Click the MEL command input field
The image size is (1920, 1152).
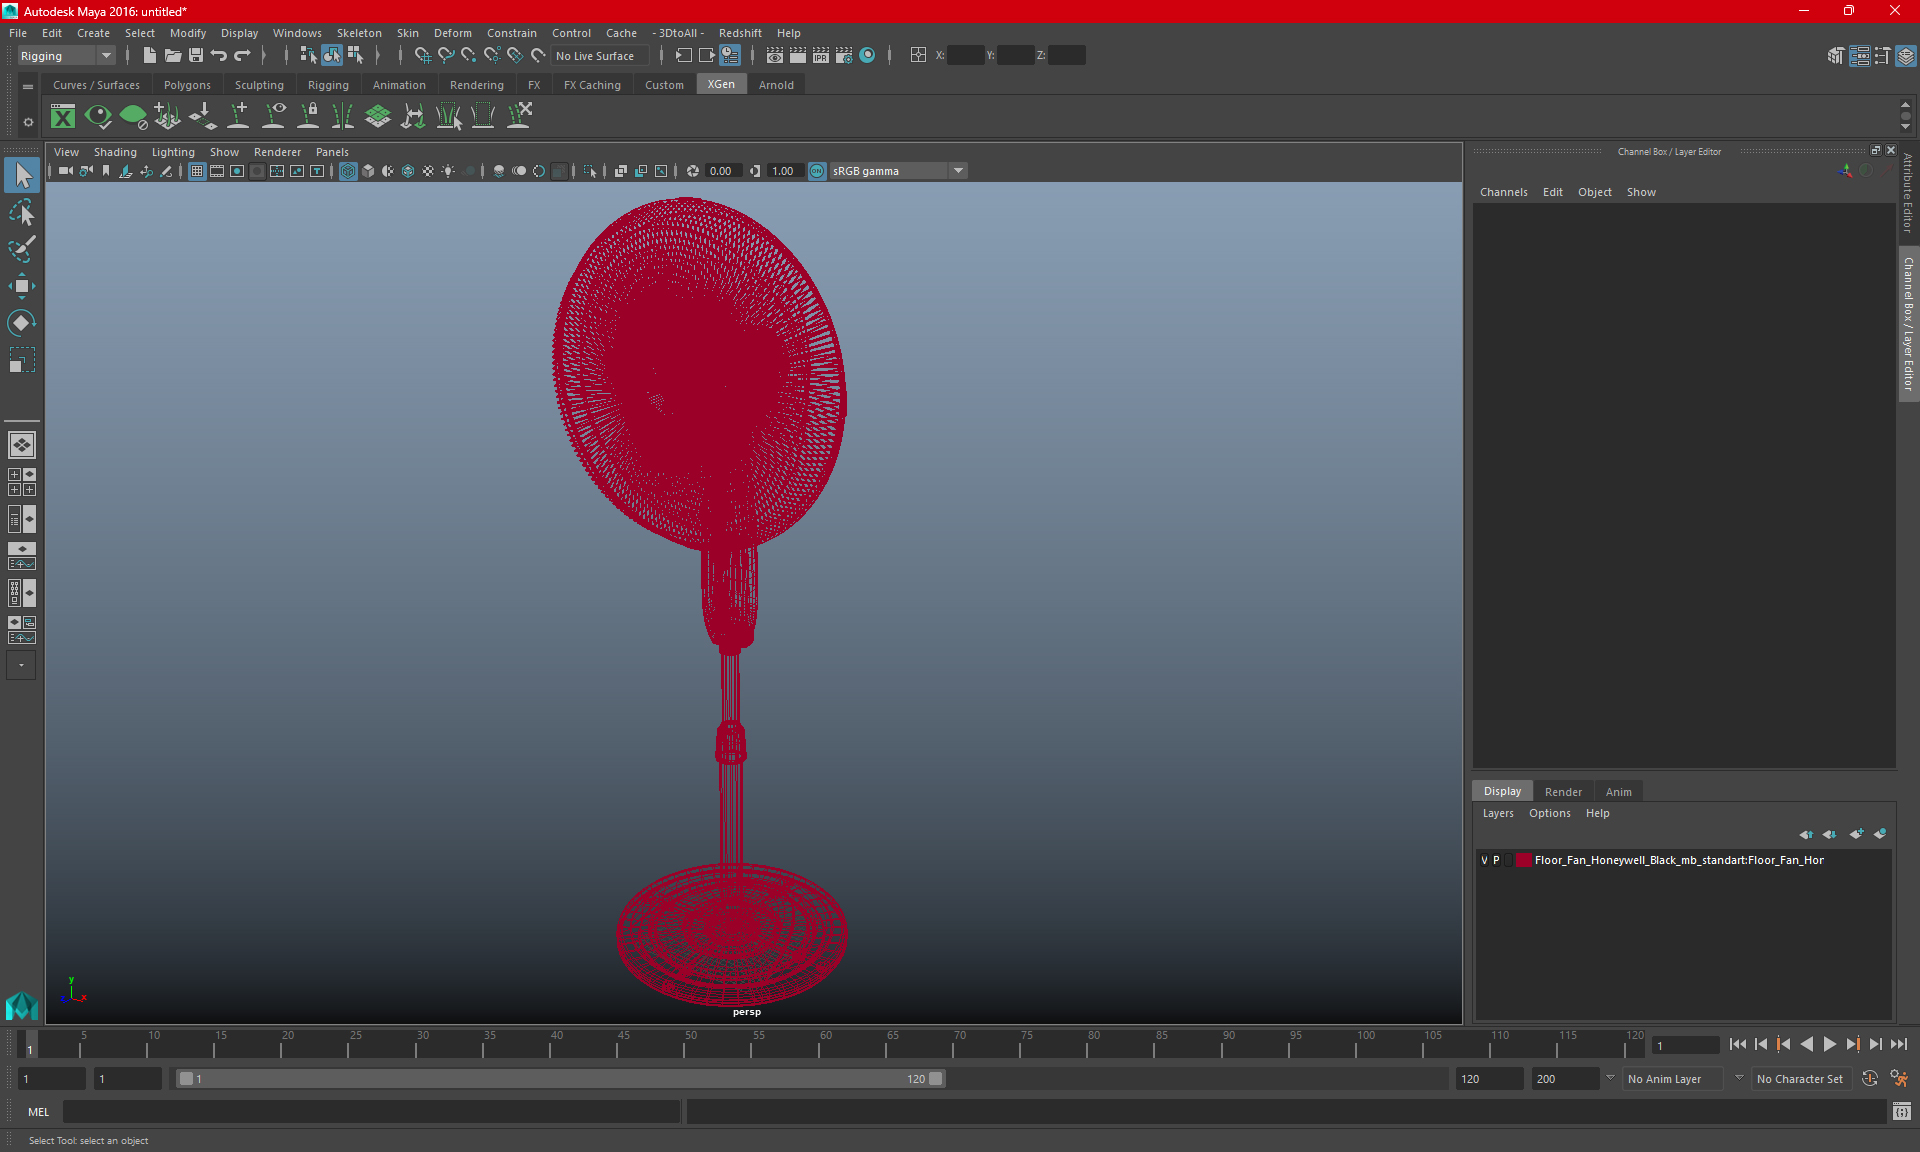371,1112
